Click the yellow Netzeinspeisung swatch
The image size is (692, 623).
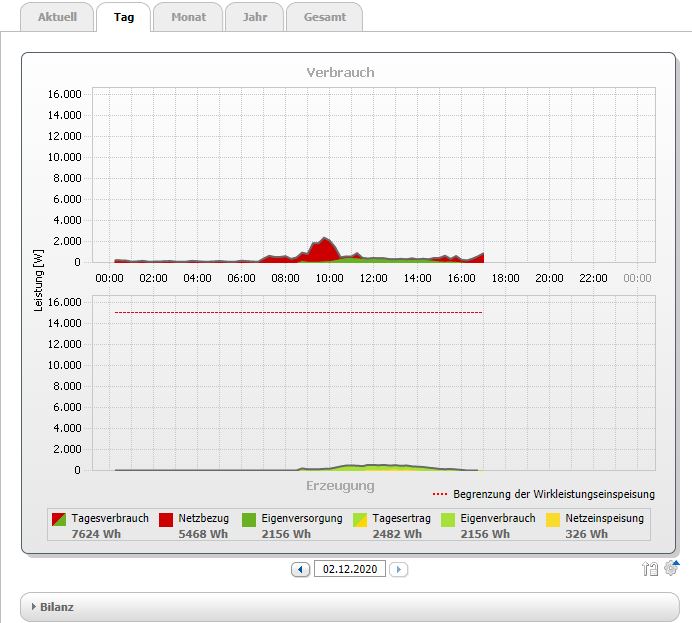click(553, 519)
